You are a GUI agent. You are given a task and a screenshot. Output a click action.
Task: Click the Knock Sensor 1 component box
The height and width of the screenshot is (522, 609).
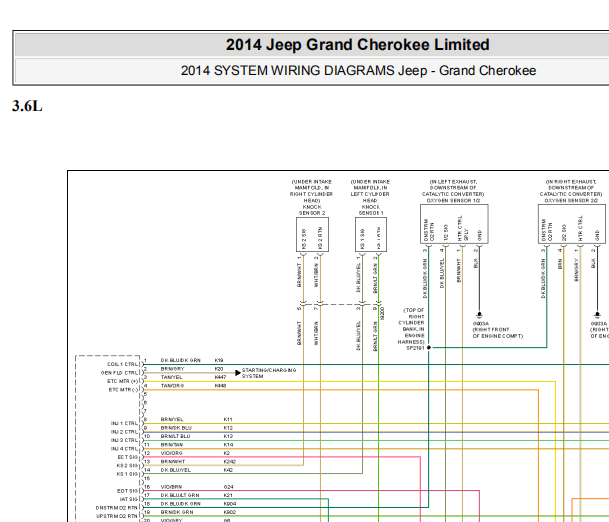(371, 235)
